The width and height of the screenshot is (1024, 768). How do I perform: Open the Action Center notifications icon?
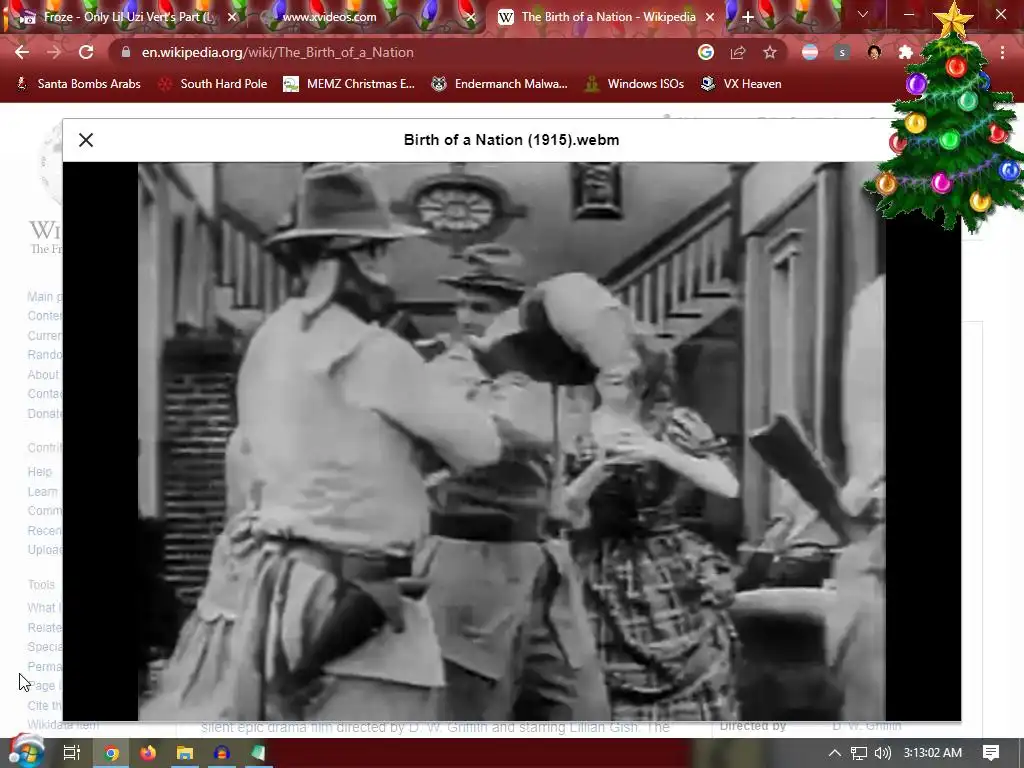[x=991, y=753]
